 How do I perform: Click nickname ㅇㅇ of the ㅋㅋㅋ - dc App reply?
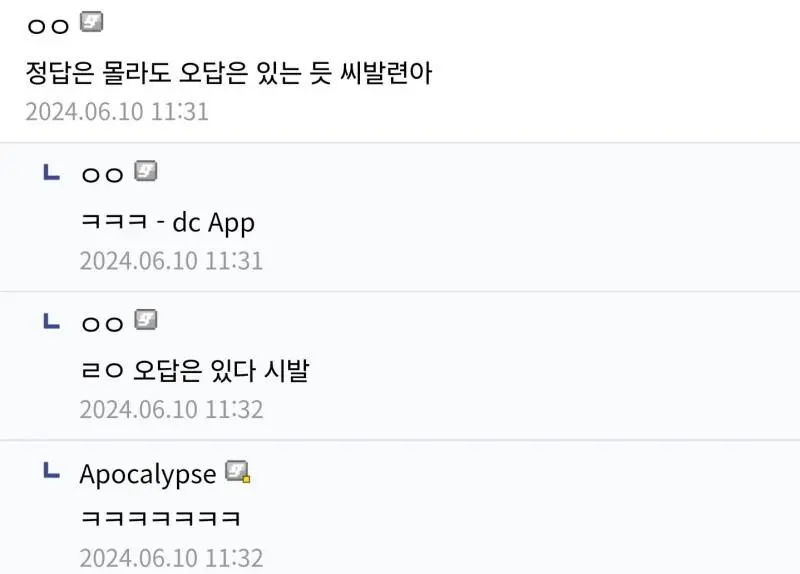tap(102, 175)
